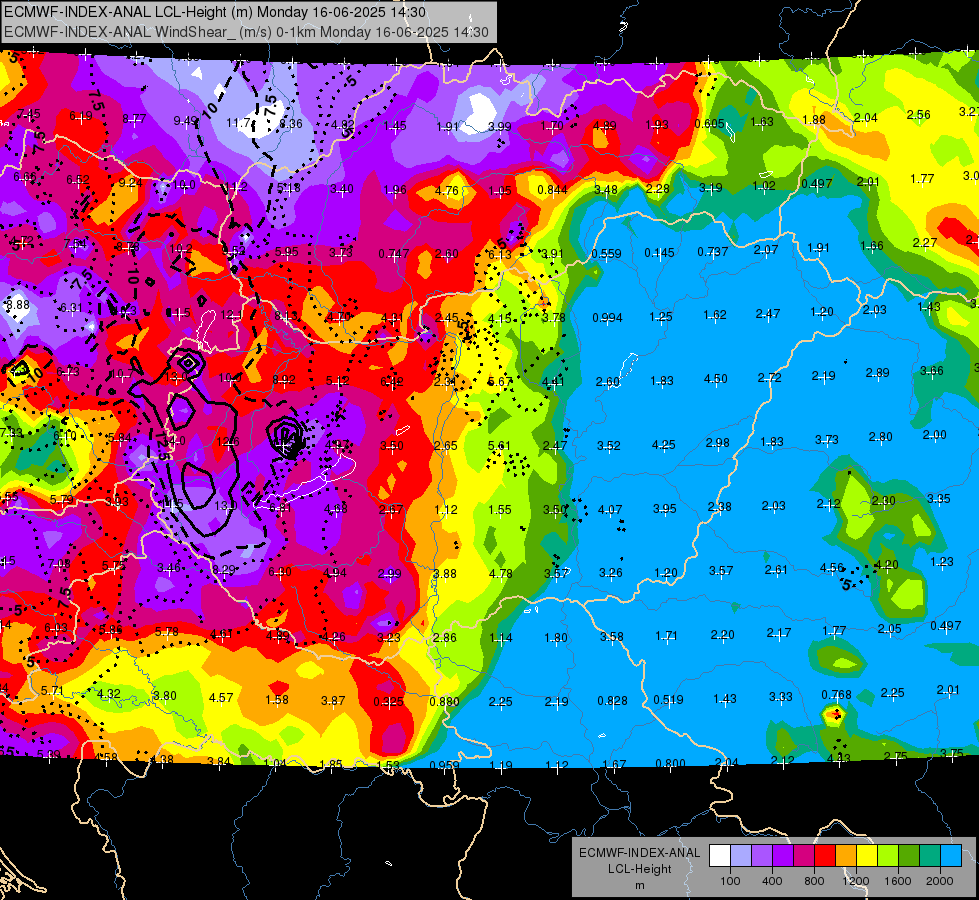Click the pale lavender legend swatch
Viewport: 979px width, 900px height.
740,856
